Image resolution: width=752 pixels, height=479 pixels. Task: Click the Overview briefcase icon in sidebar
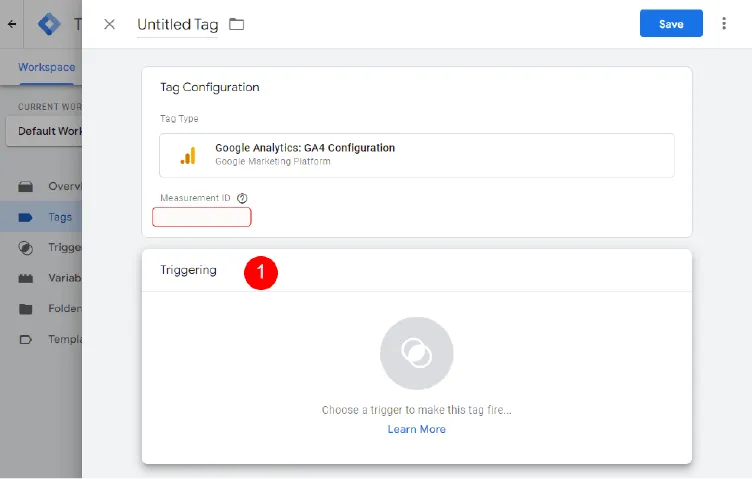coord(26,186)
